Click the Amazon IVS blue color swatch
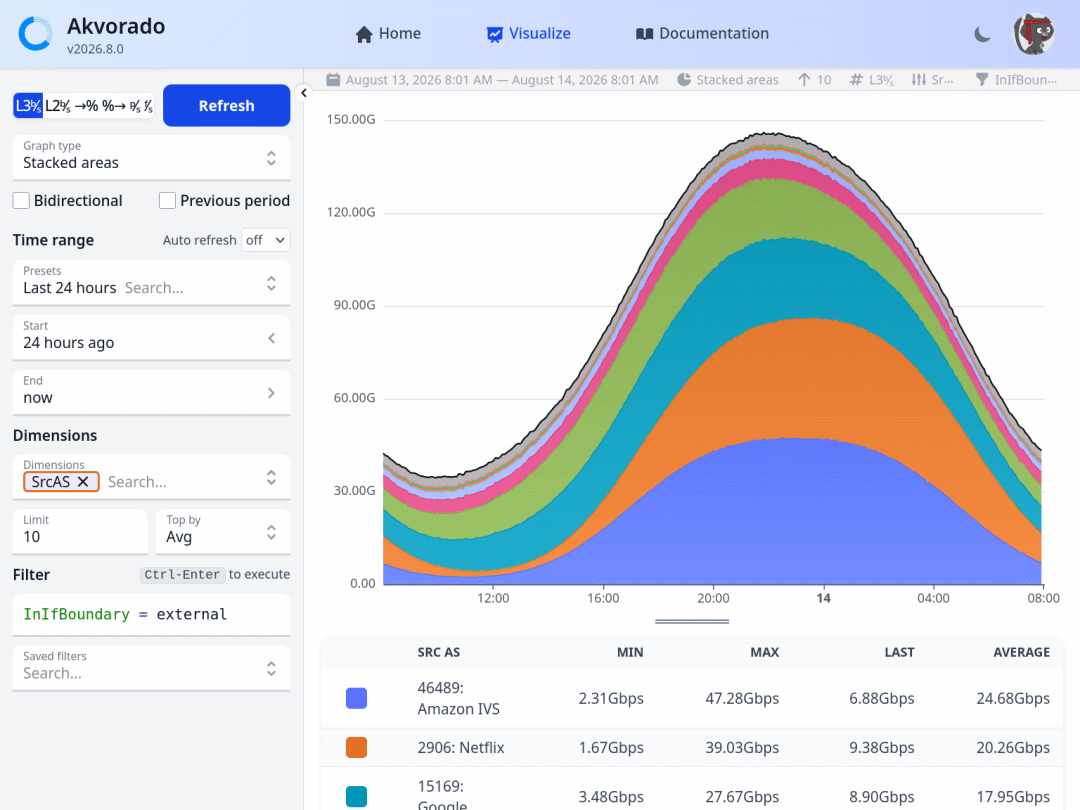Screen dimensions: 1080x810 click(x=356, y=698)
